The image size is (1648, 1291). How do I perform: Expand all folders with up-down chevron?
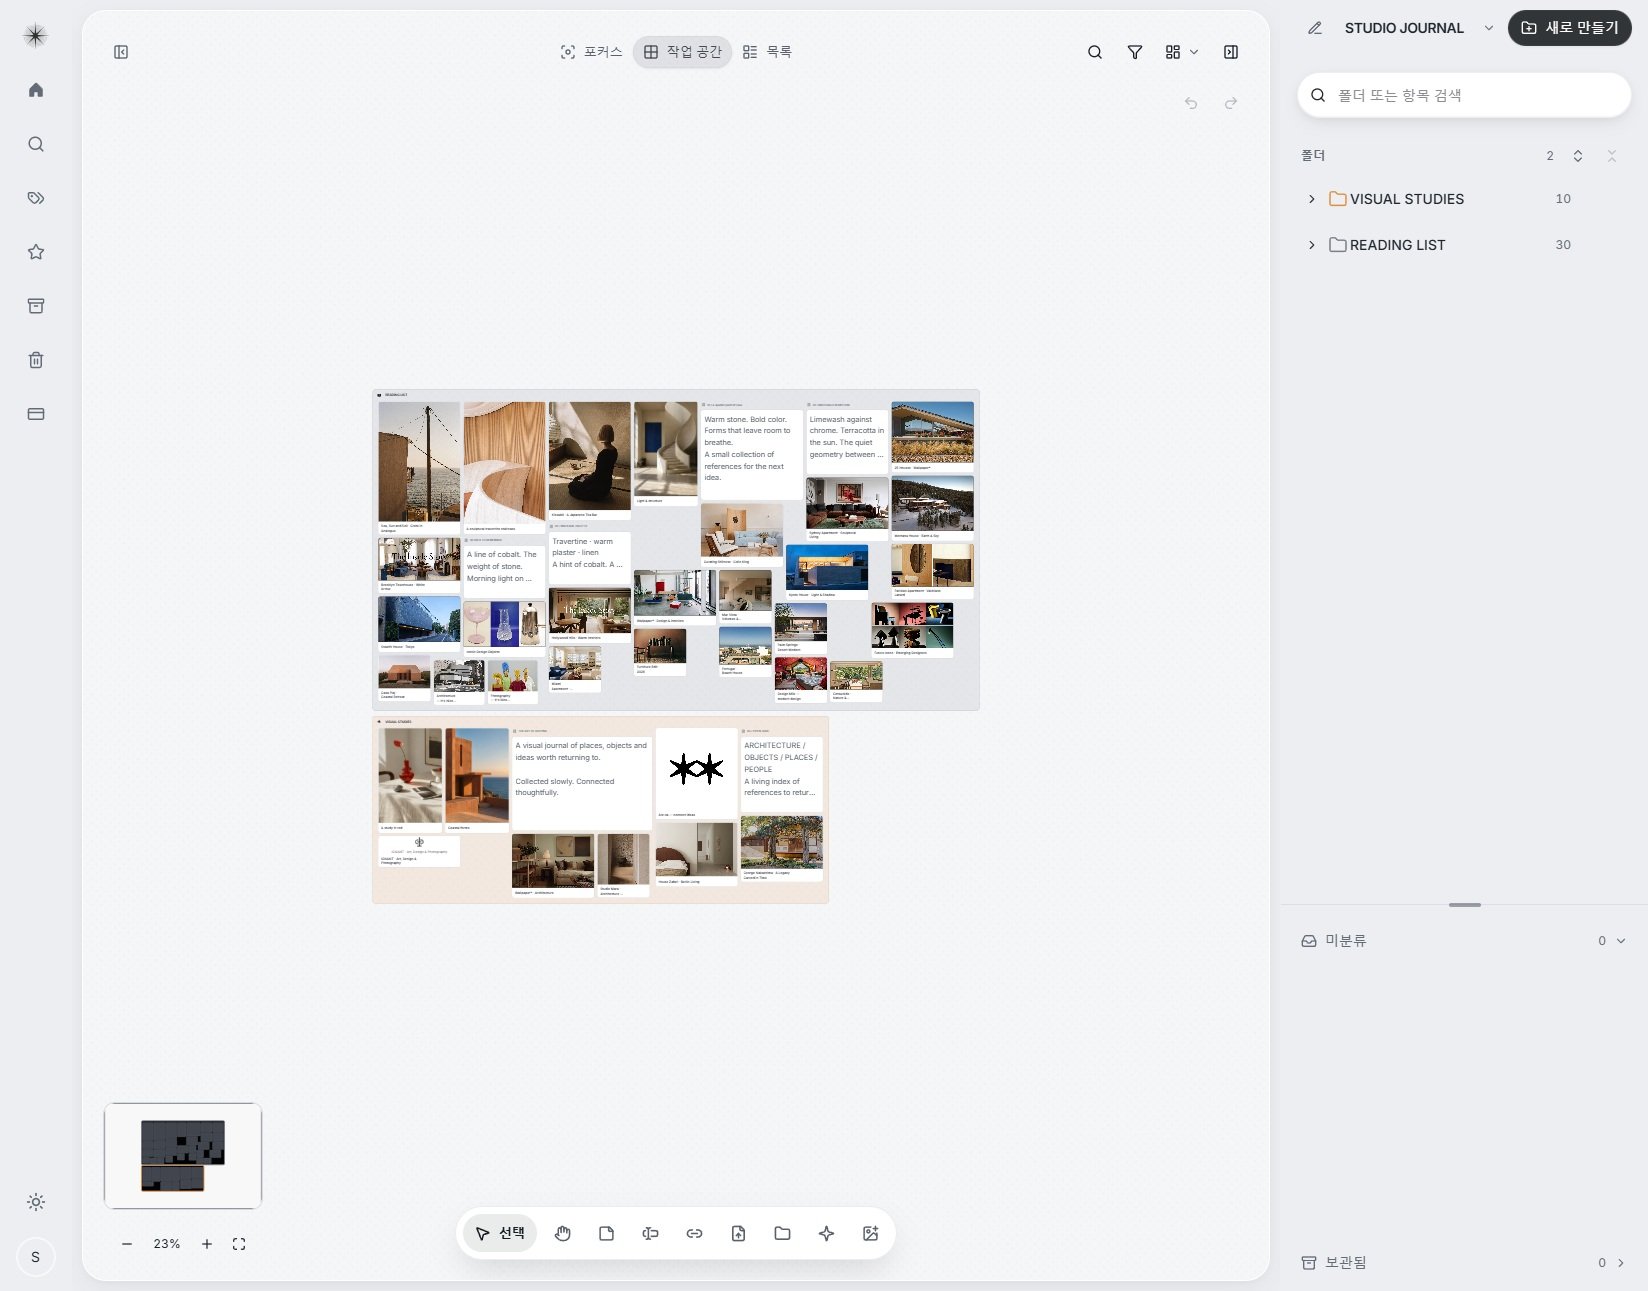[1578, 156]
